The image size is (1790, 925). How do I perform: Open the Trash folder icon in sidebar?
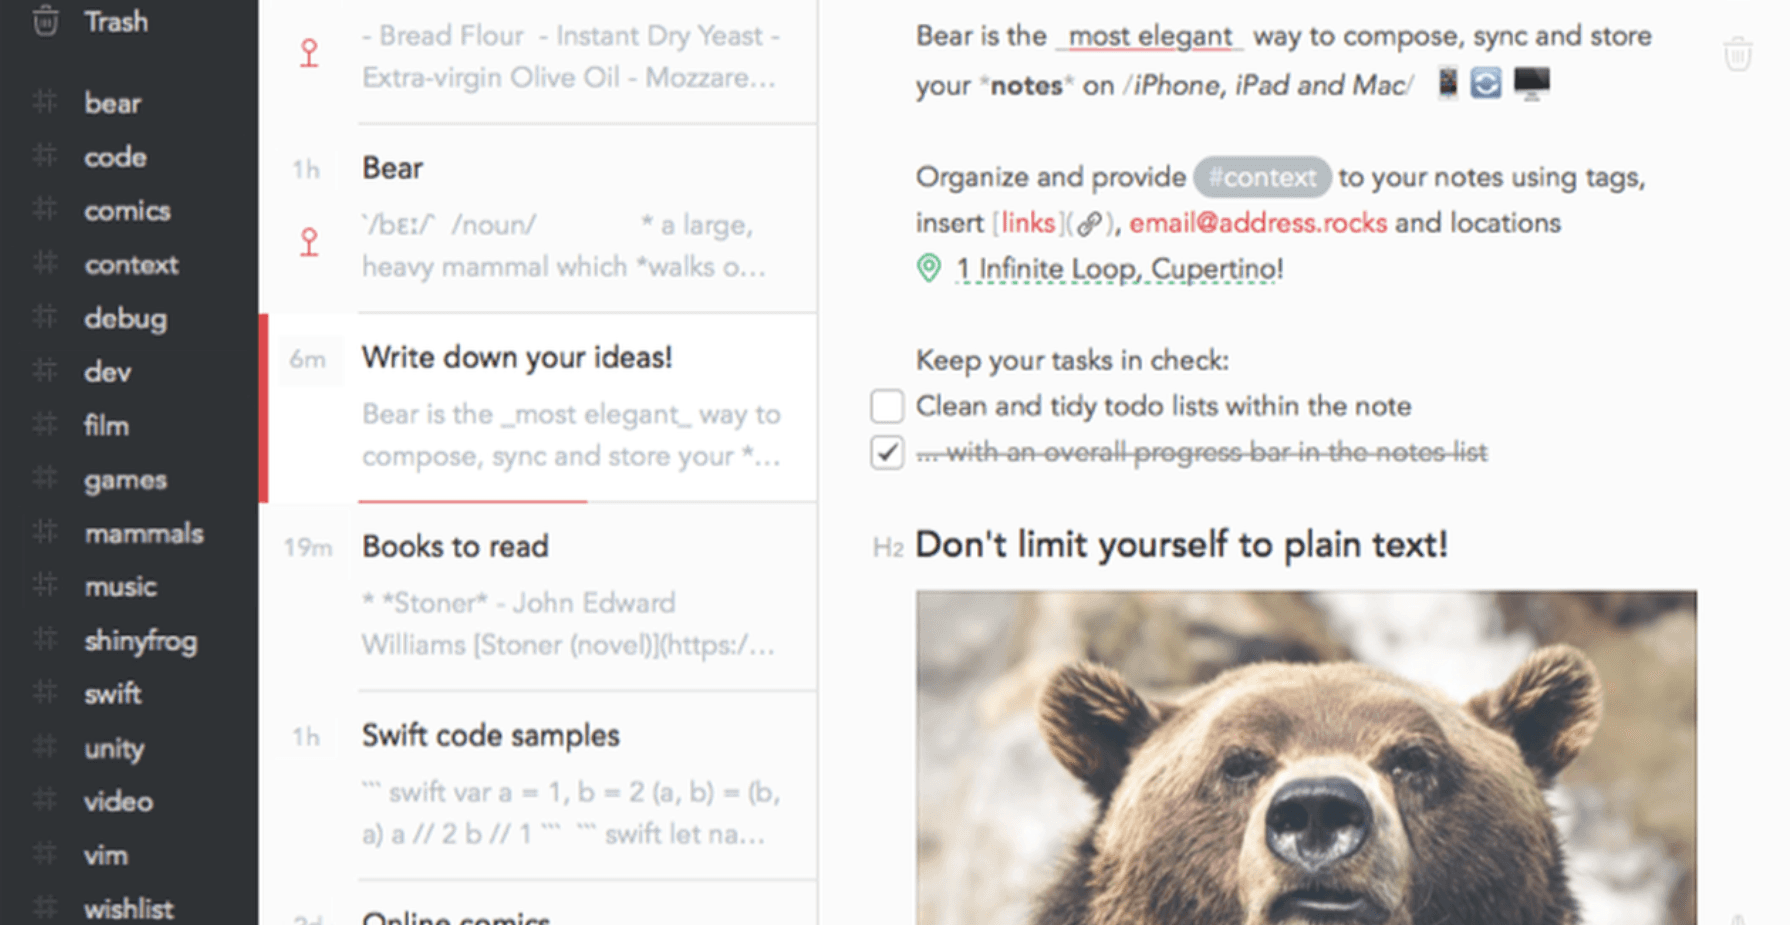pyautogui.click(x=45, y=20)
